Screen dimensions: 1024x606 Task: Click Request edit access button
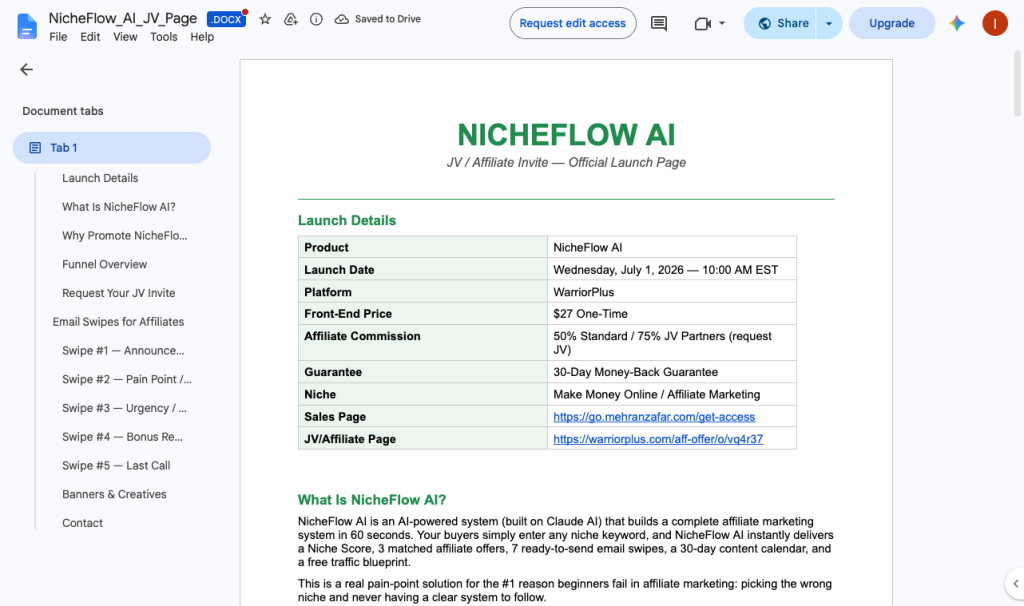point(573,24)
